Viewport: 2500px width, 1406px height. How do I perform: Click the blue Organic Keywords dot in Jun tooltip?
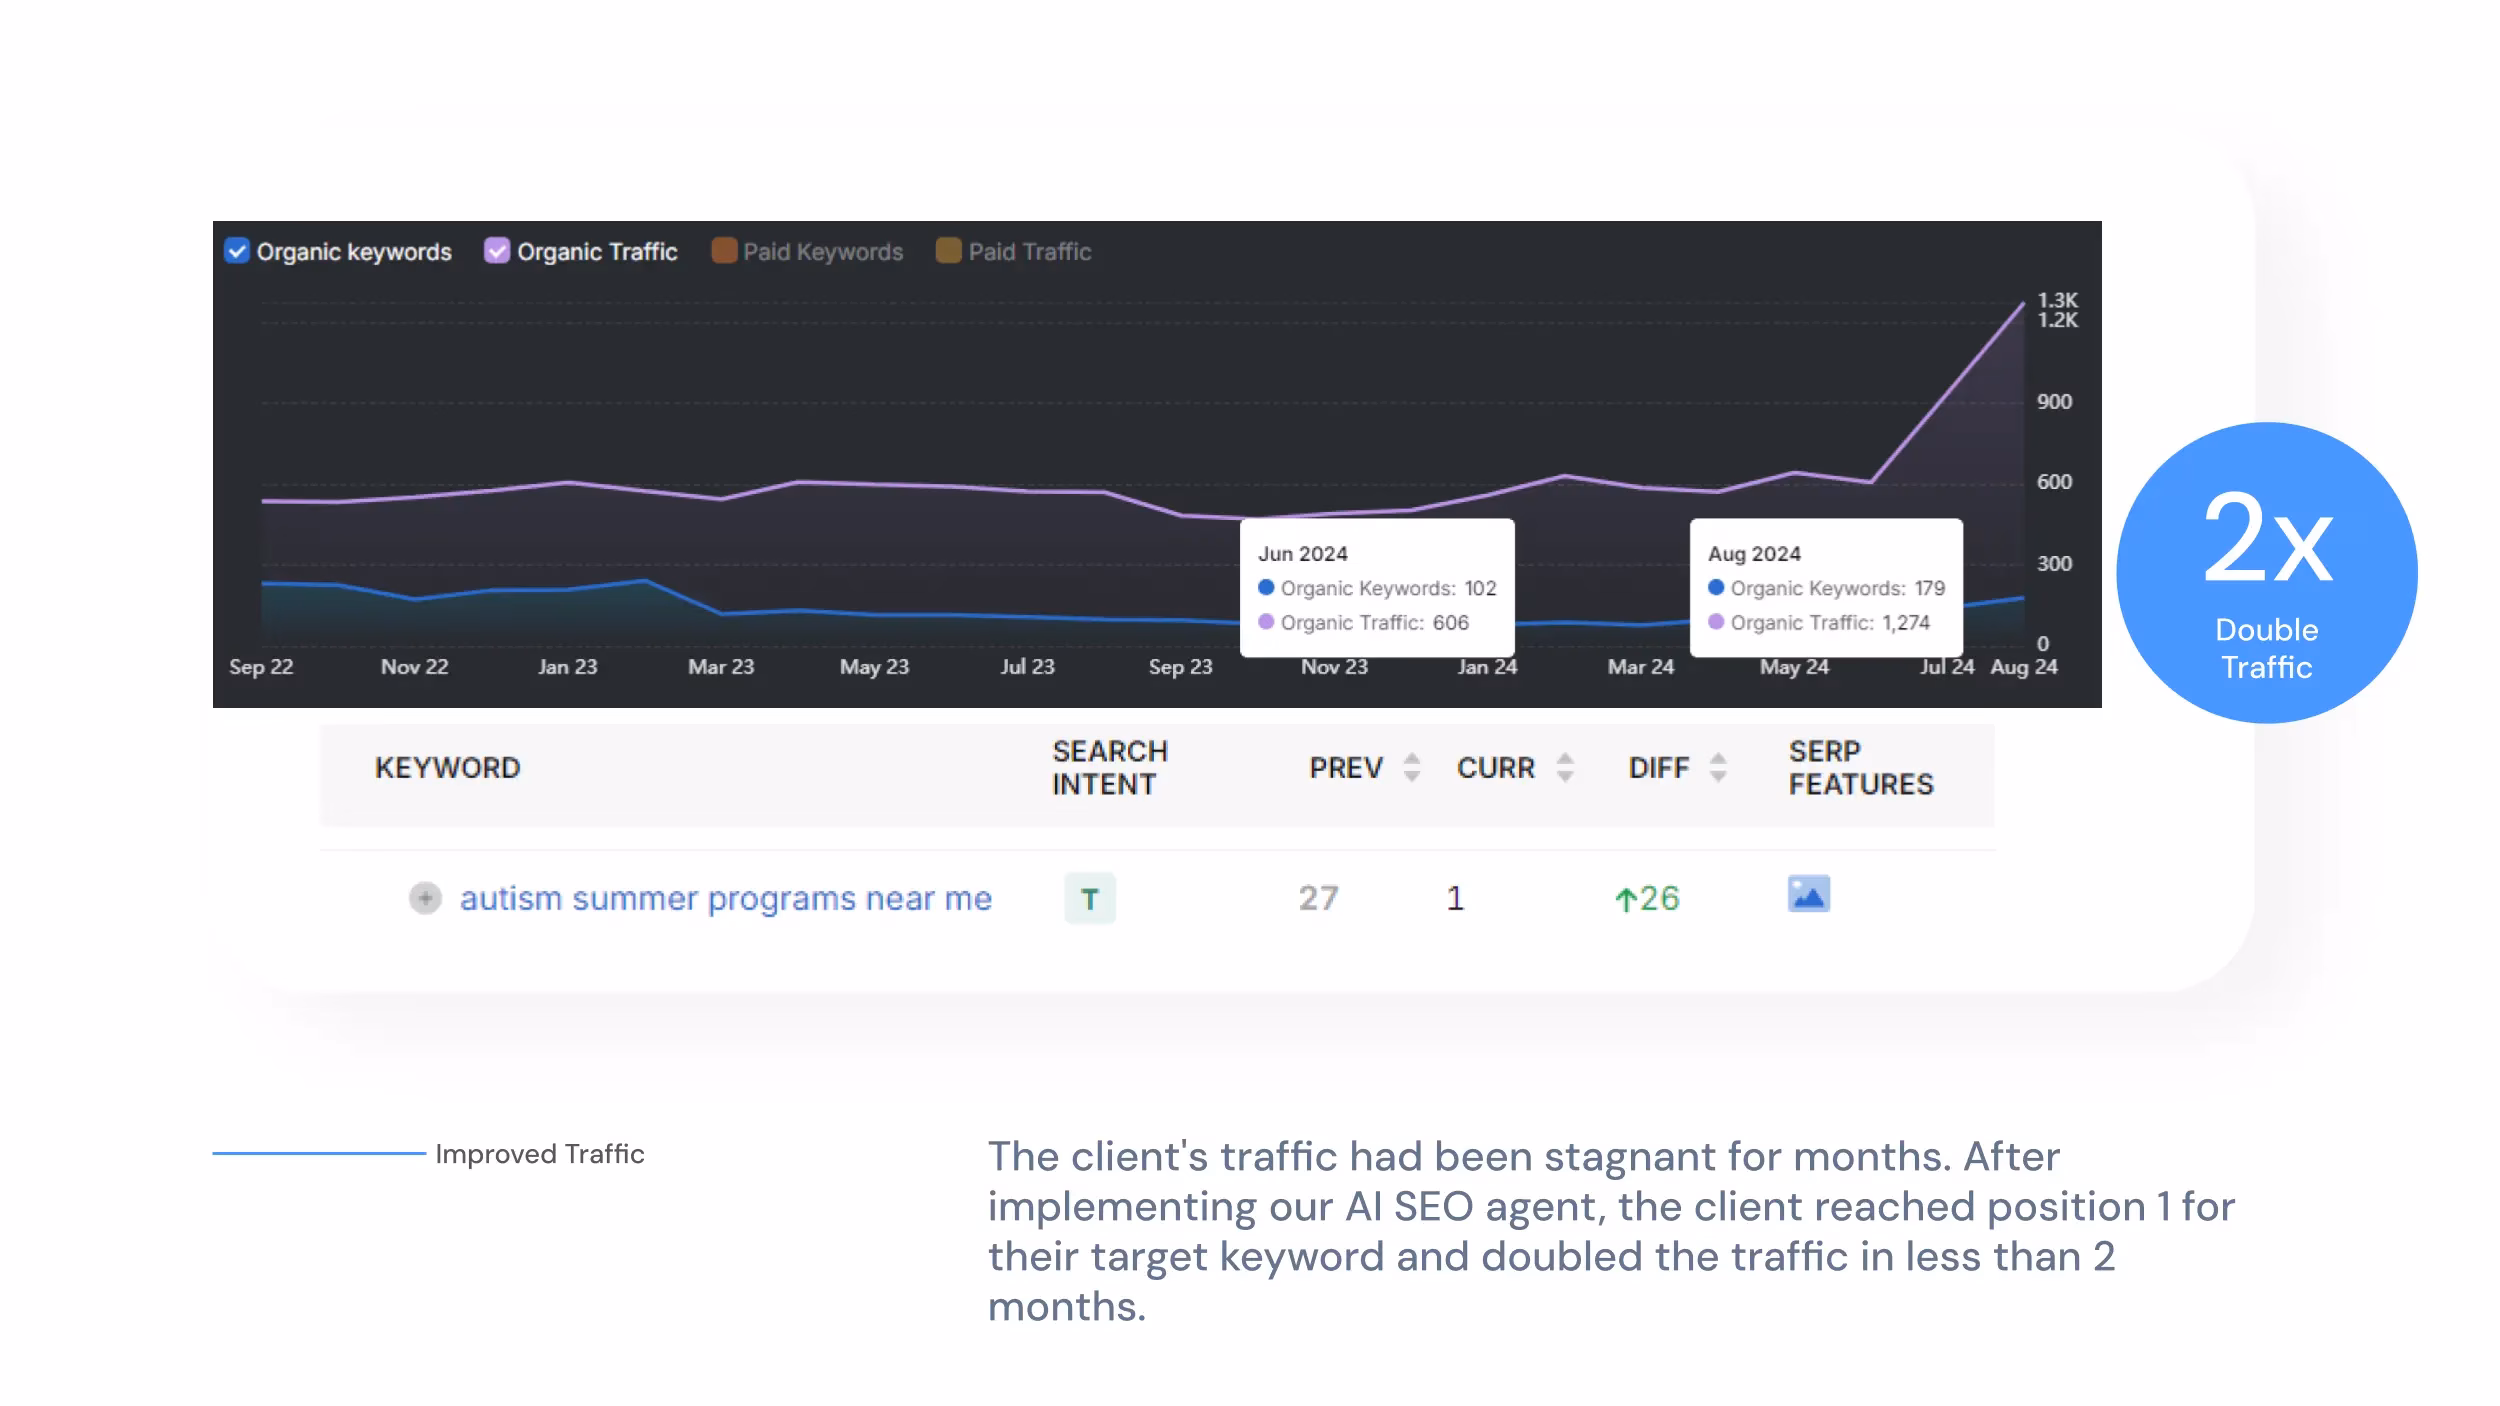(1266, 588)
